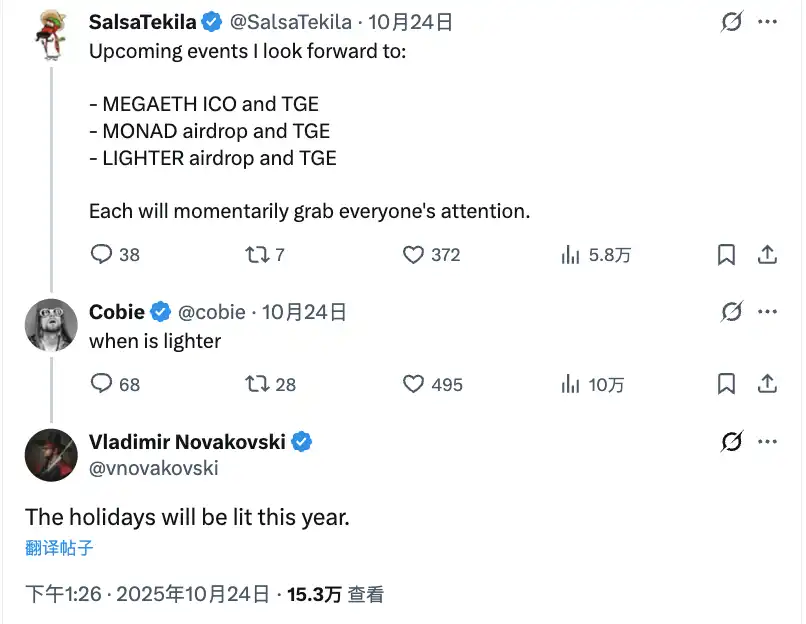Reply to SalsaTekila's tweet
This screenshot has height=624, width=806.
[x=102, y=255]
